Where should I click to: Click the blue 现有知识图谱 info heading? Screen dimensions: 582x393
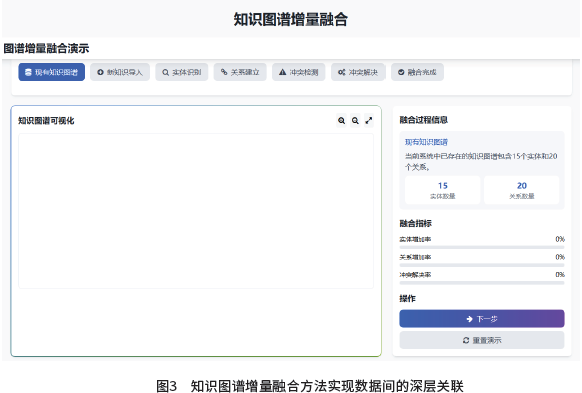click(426, 142)
